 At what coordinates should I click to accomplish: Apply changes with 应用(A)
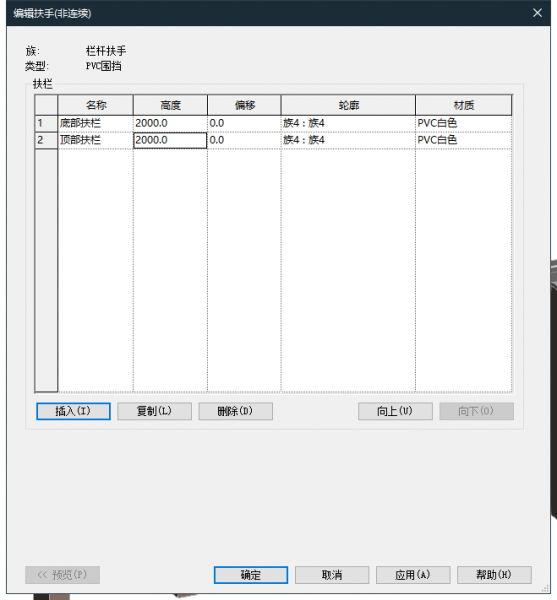413,575
